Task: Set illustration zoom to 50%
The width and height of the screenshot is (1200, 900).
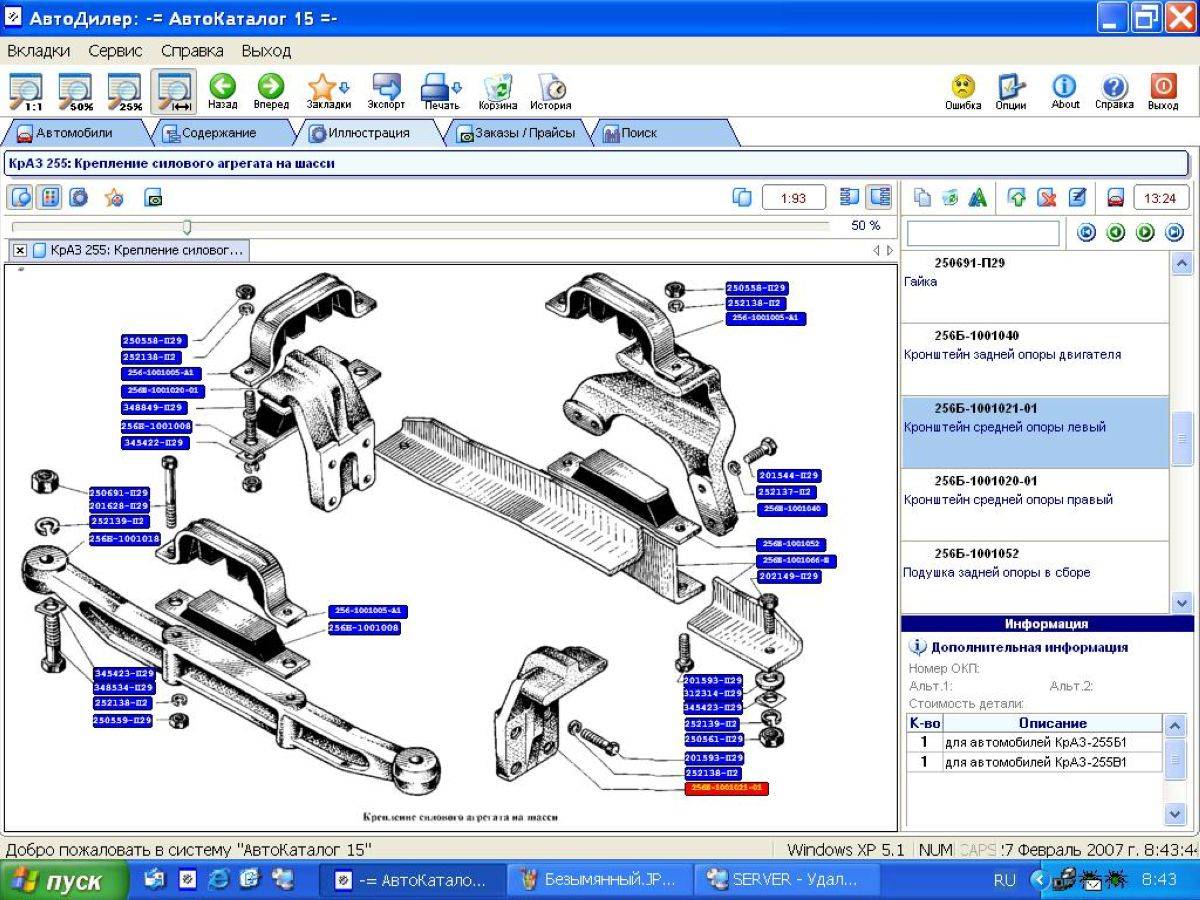Action: (75, 91)
